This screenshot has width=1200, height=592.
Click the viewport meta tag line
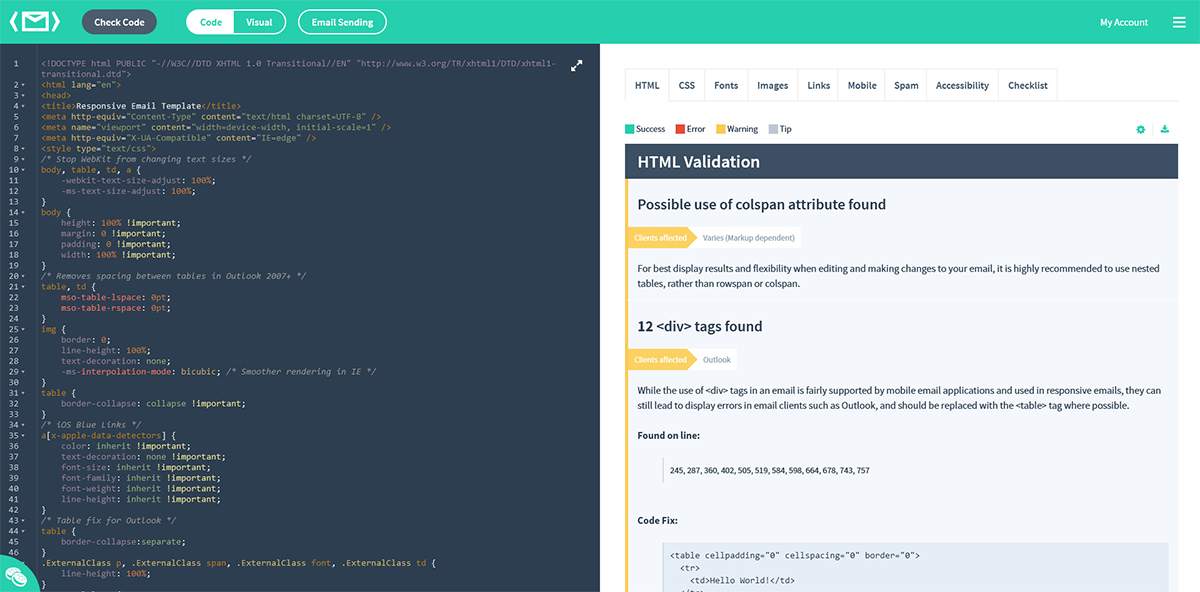point(216,127)
